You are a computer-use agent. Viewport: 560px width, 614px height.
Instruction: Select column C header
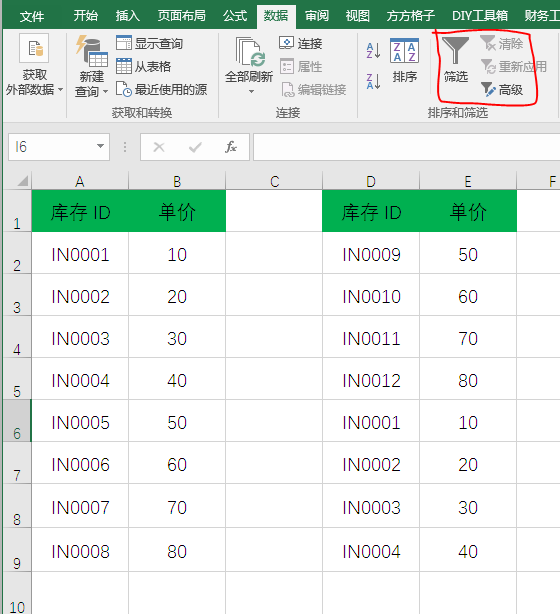tap(274, 181)
